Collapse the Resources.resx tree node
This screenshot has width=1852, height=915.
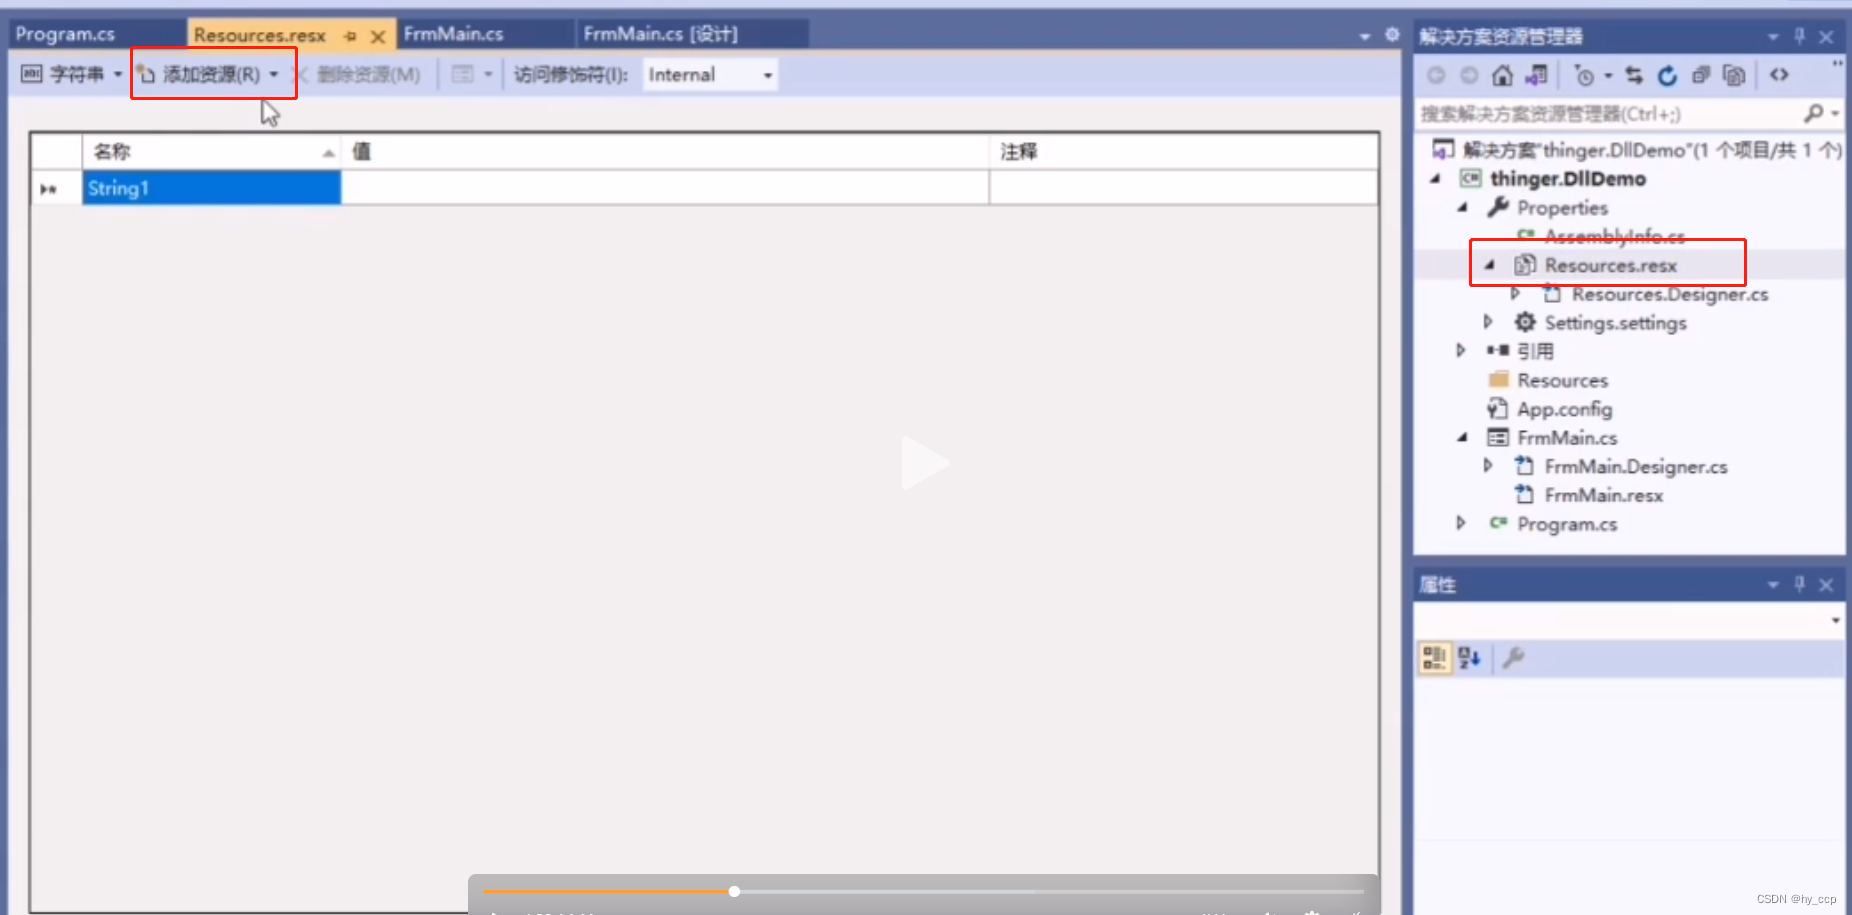tap(1489, 265)
